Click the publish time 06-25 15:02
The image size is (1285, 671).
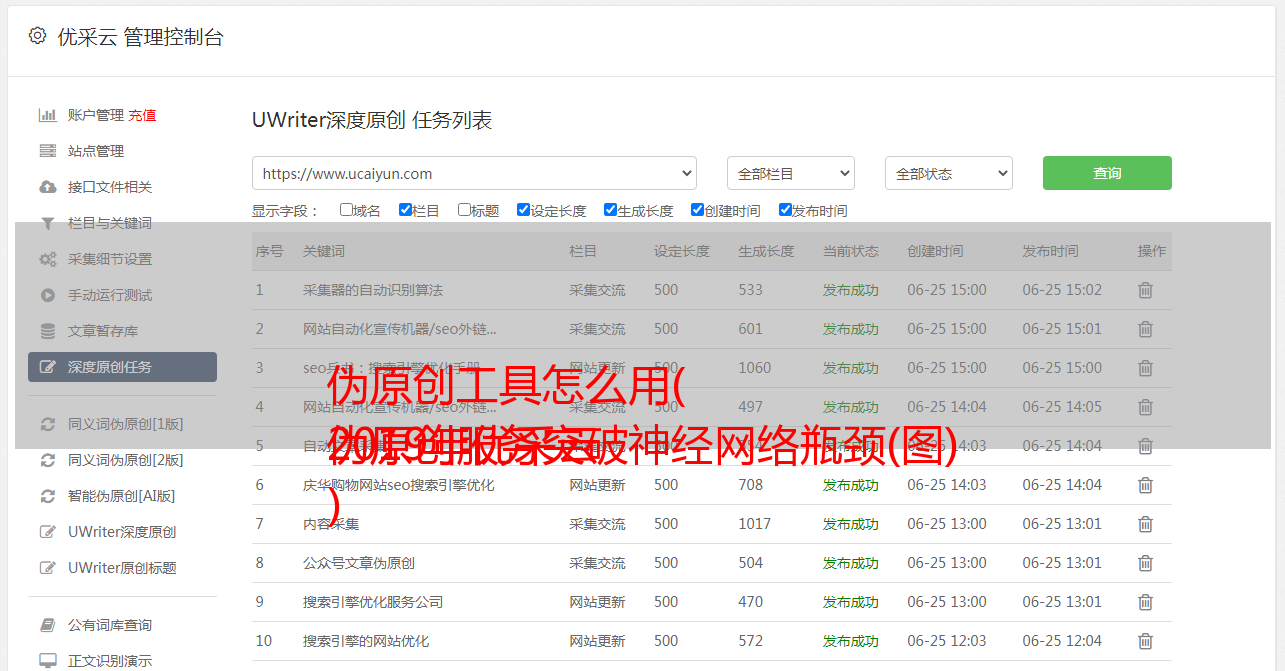click(x=1062, y=290)
